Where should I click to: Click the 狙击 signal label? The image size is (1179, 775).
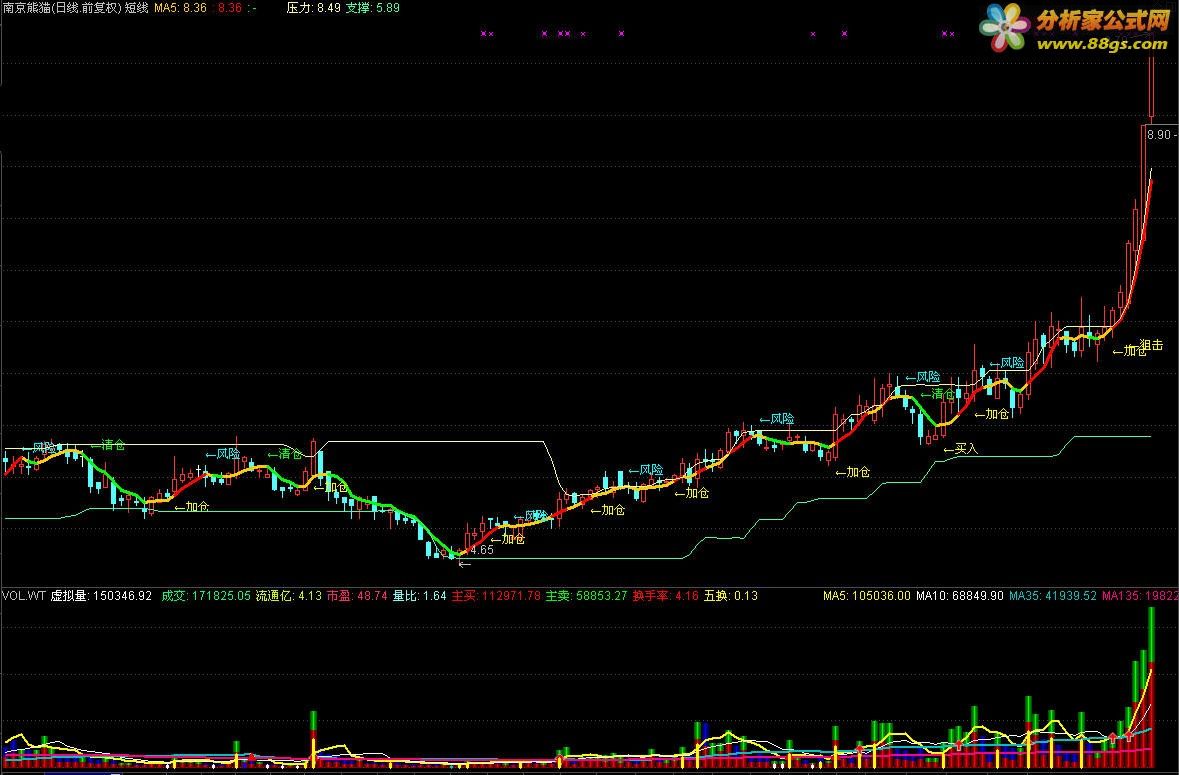pyautogui.click(x=1152, y=344)
